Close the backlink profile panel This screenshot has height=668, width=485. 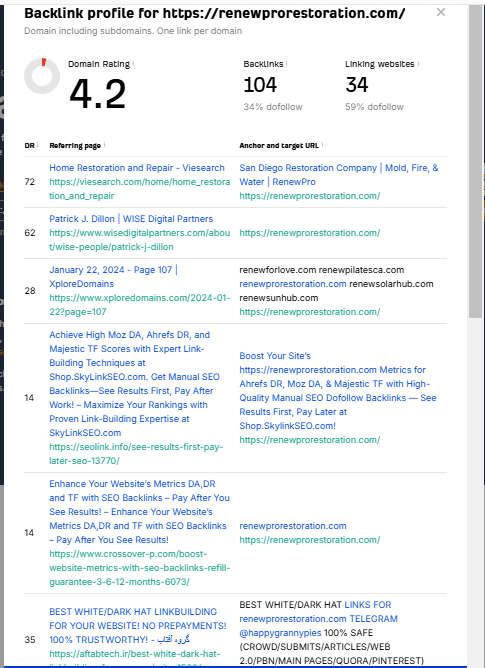point(441,12)
